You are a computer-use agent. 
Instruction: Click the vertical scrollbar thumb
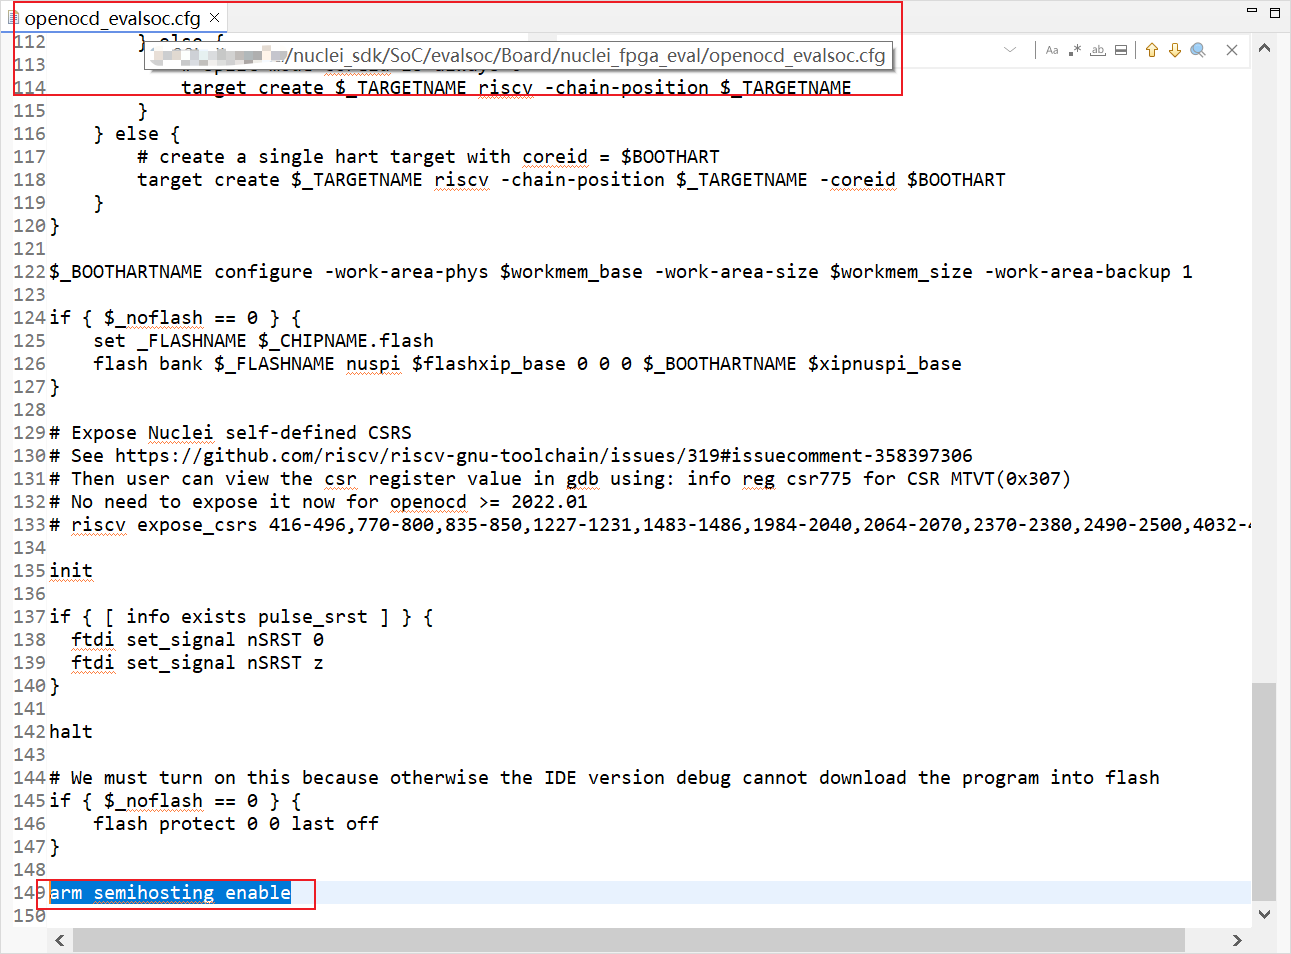[x=1264, y=790]
